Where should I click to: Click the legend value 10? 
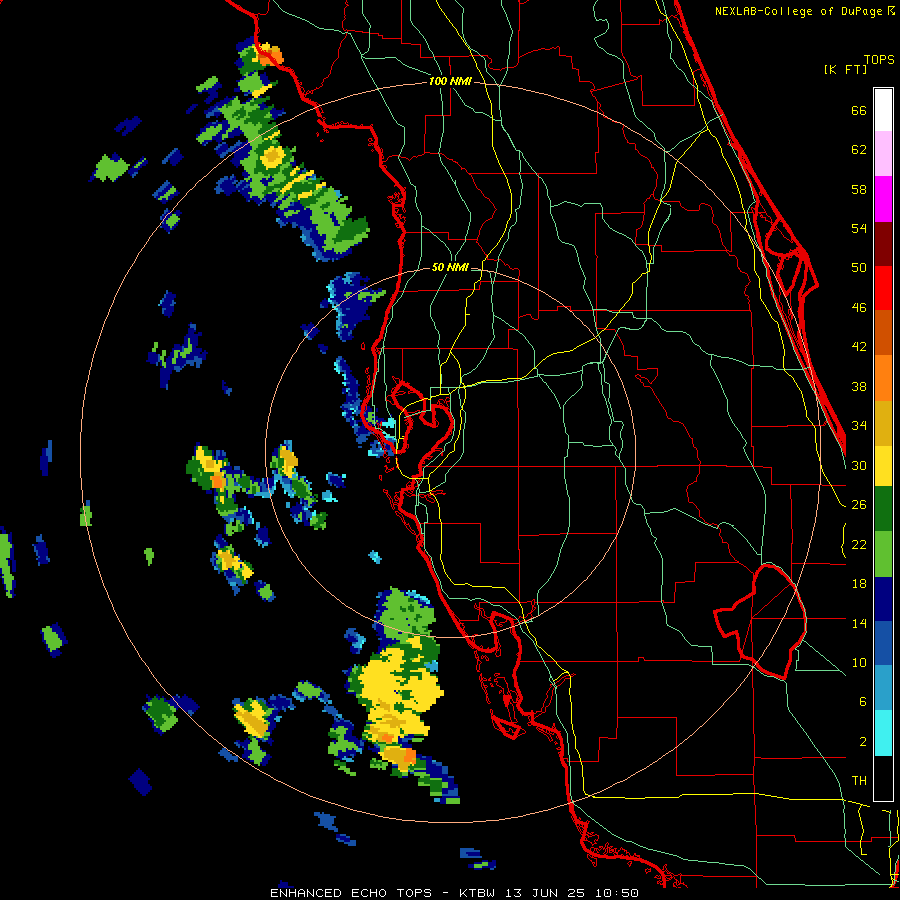click(859, 662)
